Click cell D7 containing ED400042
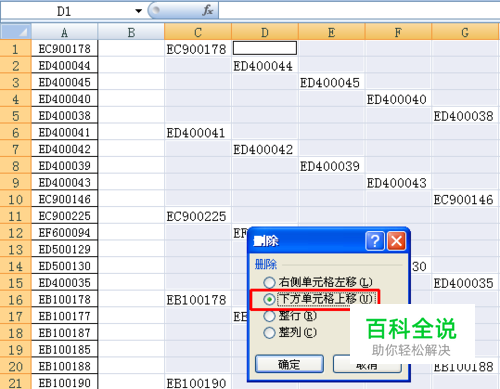 [265, 149]
